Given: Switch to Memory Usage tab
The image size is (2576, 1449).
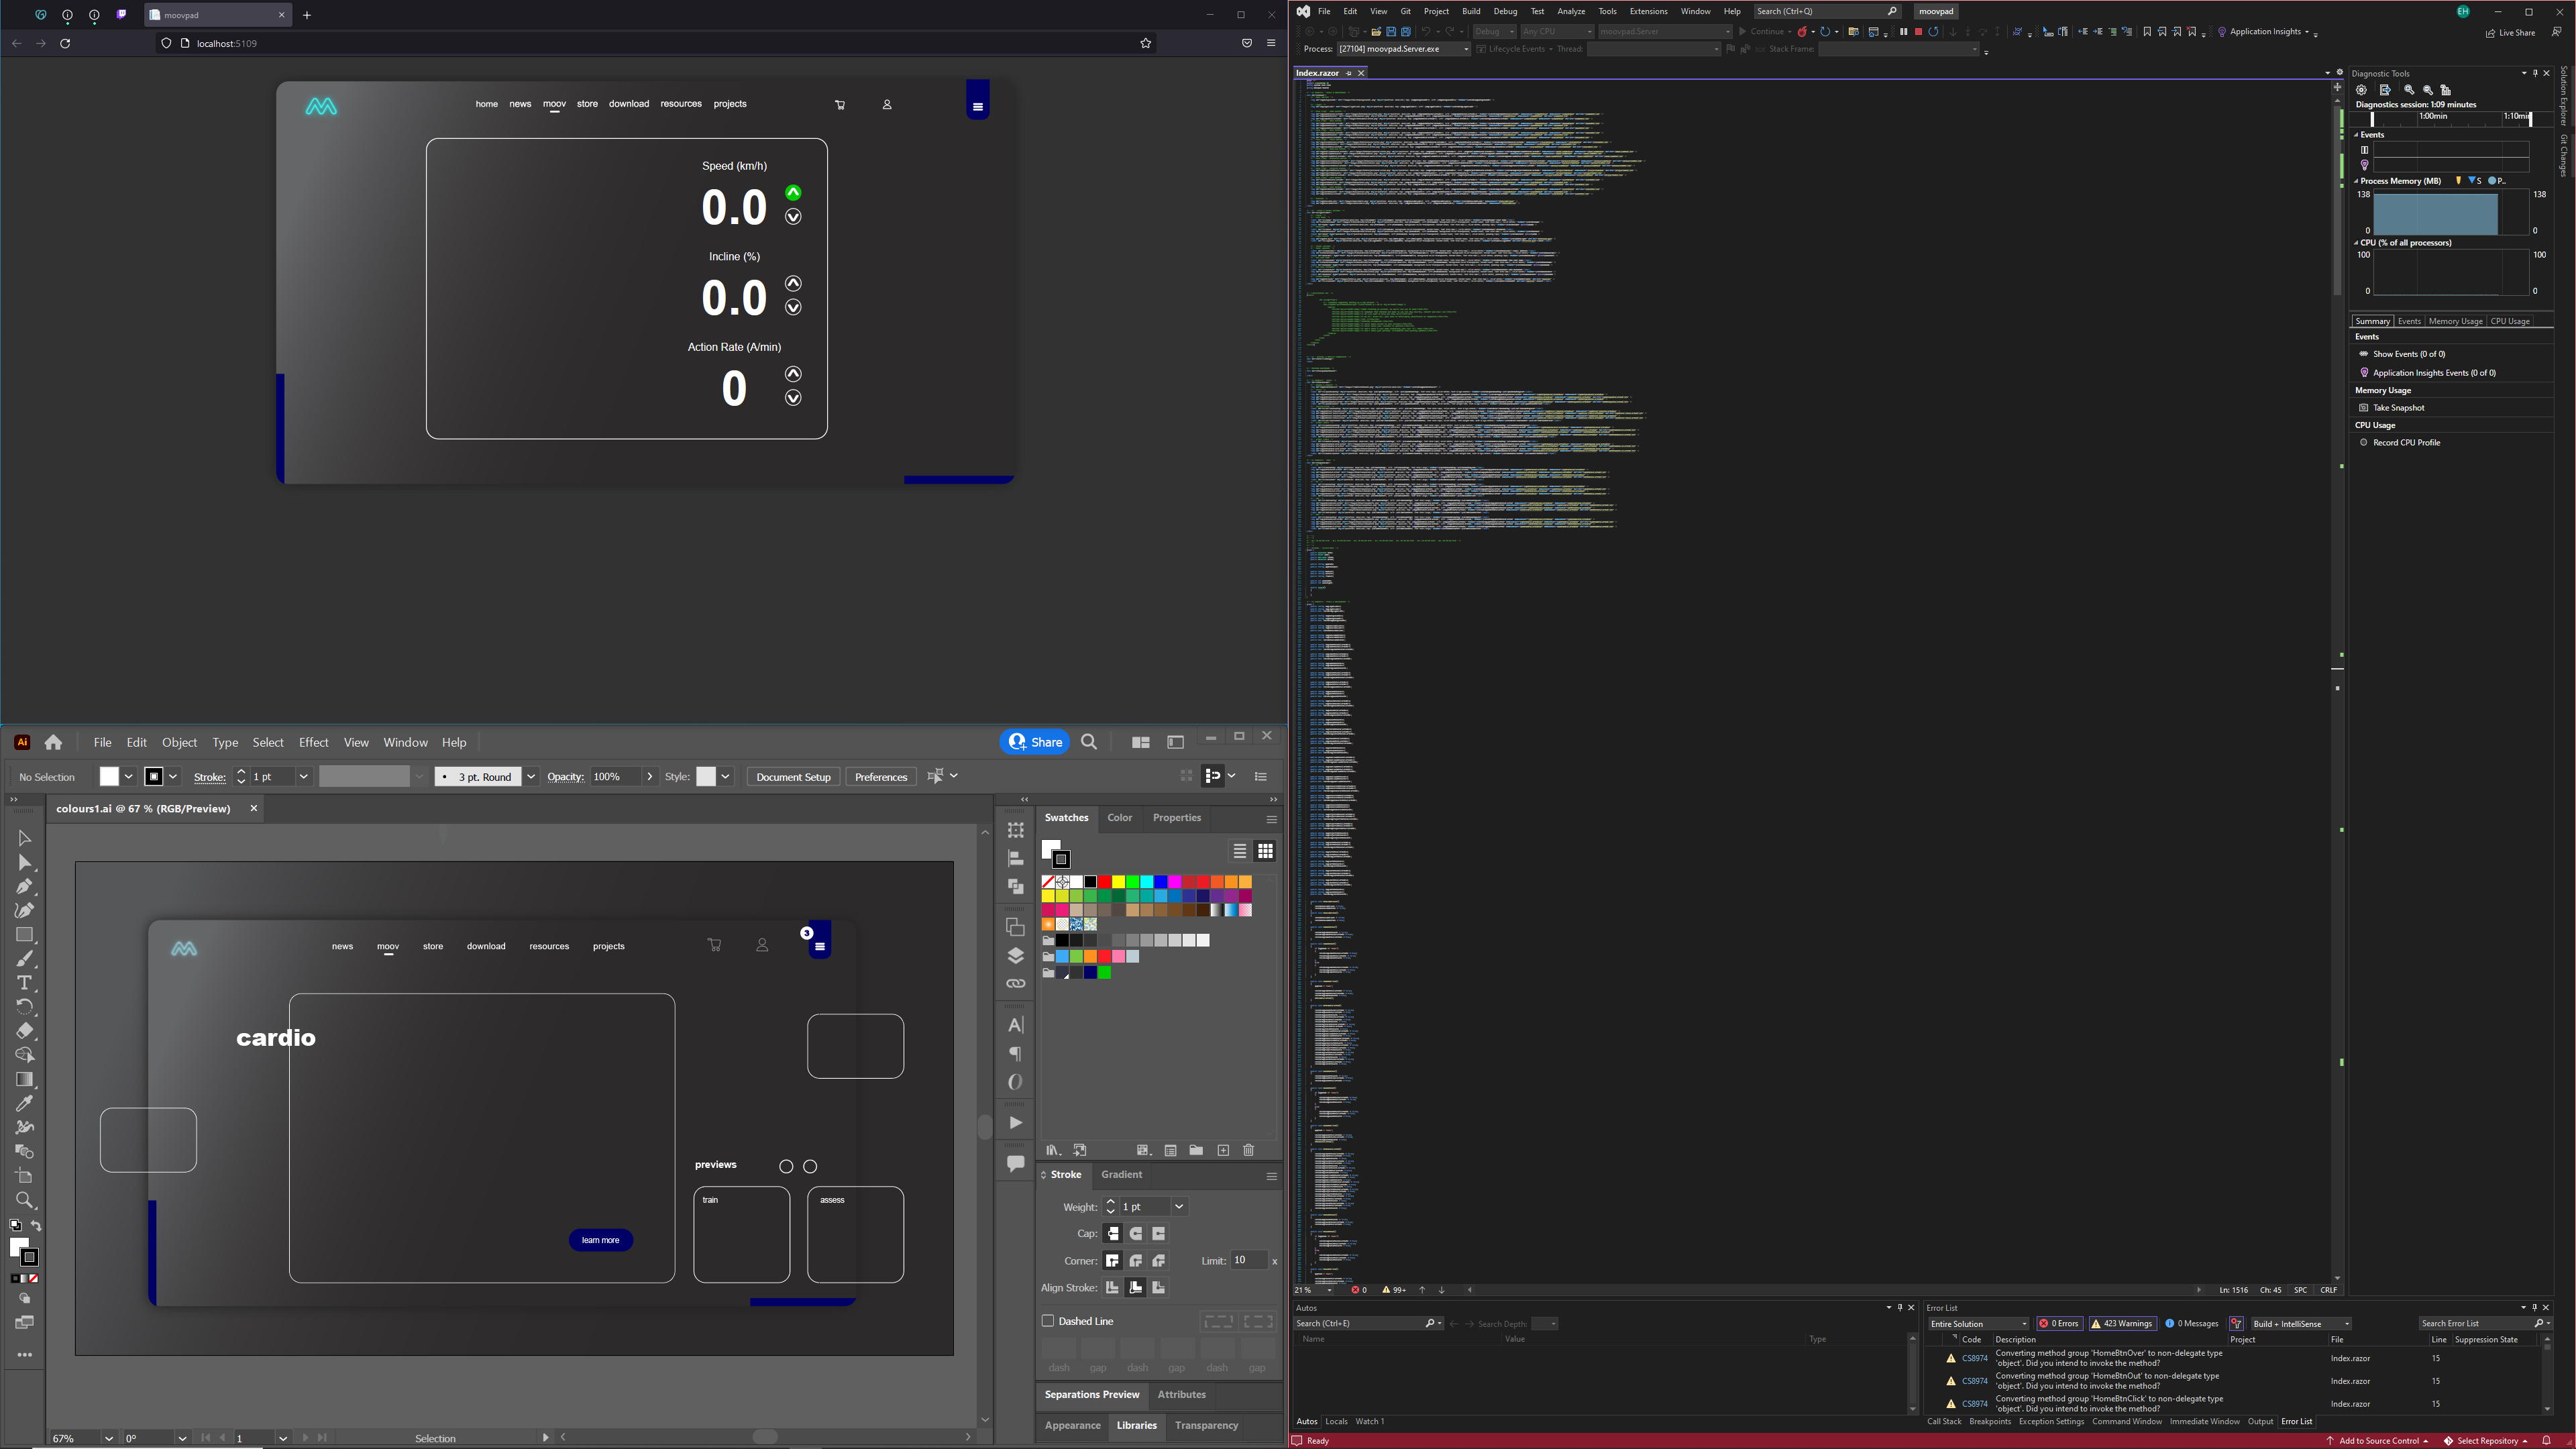Looking at the screenshot, I should [x=2455, y=321].
